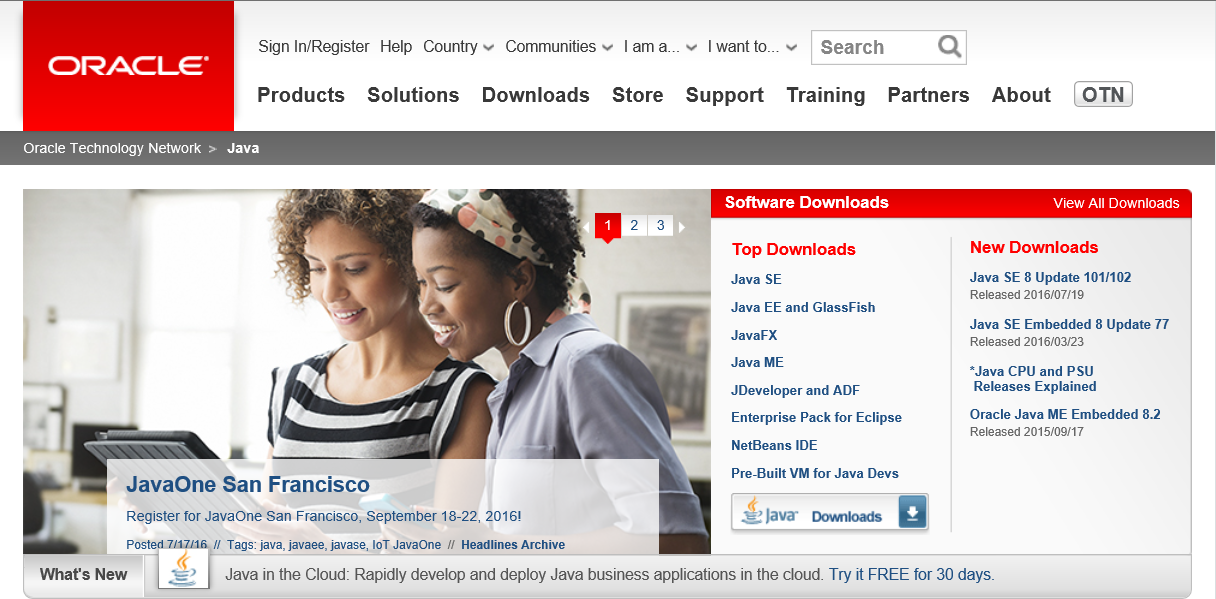
Task: Open Java CPU and PSU Releases Explained
Action: pos(1033,379)
